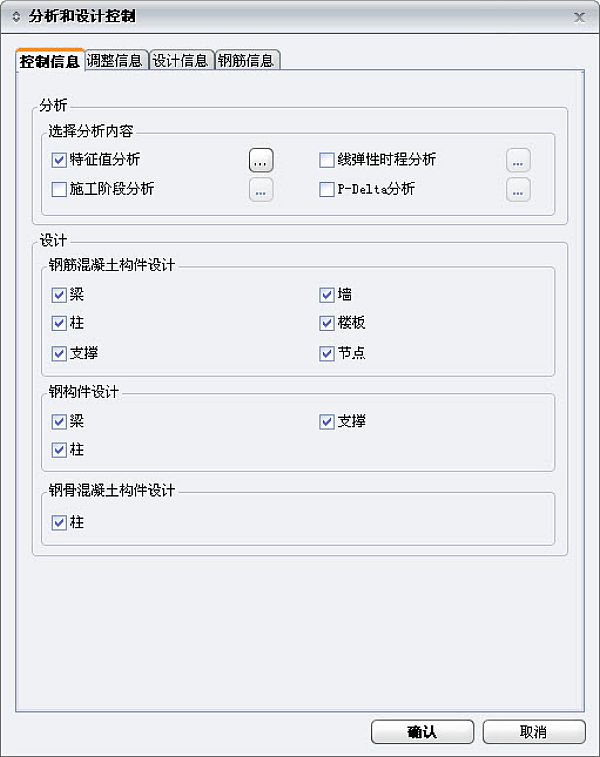Image resolution: width=600 pixels, height=757 pixels.
Task: Switch to the 调整信息 tab
Action: coord(115,61)
